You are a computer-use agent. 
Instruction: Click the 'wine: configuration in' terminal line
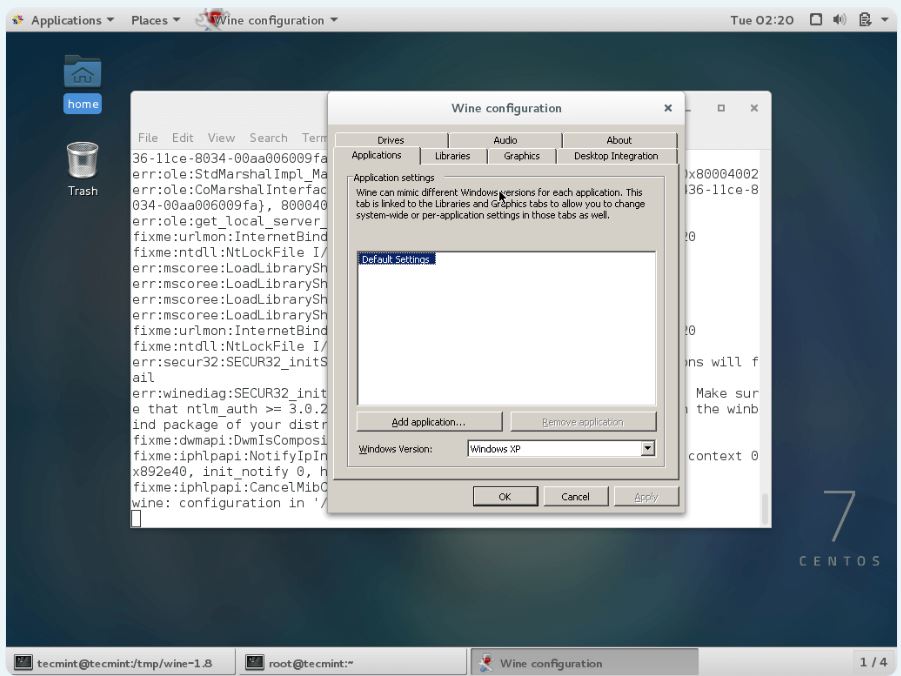click(230, 503)
